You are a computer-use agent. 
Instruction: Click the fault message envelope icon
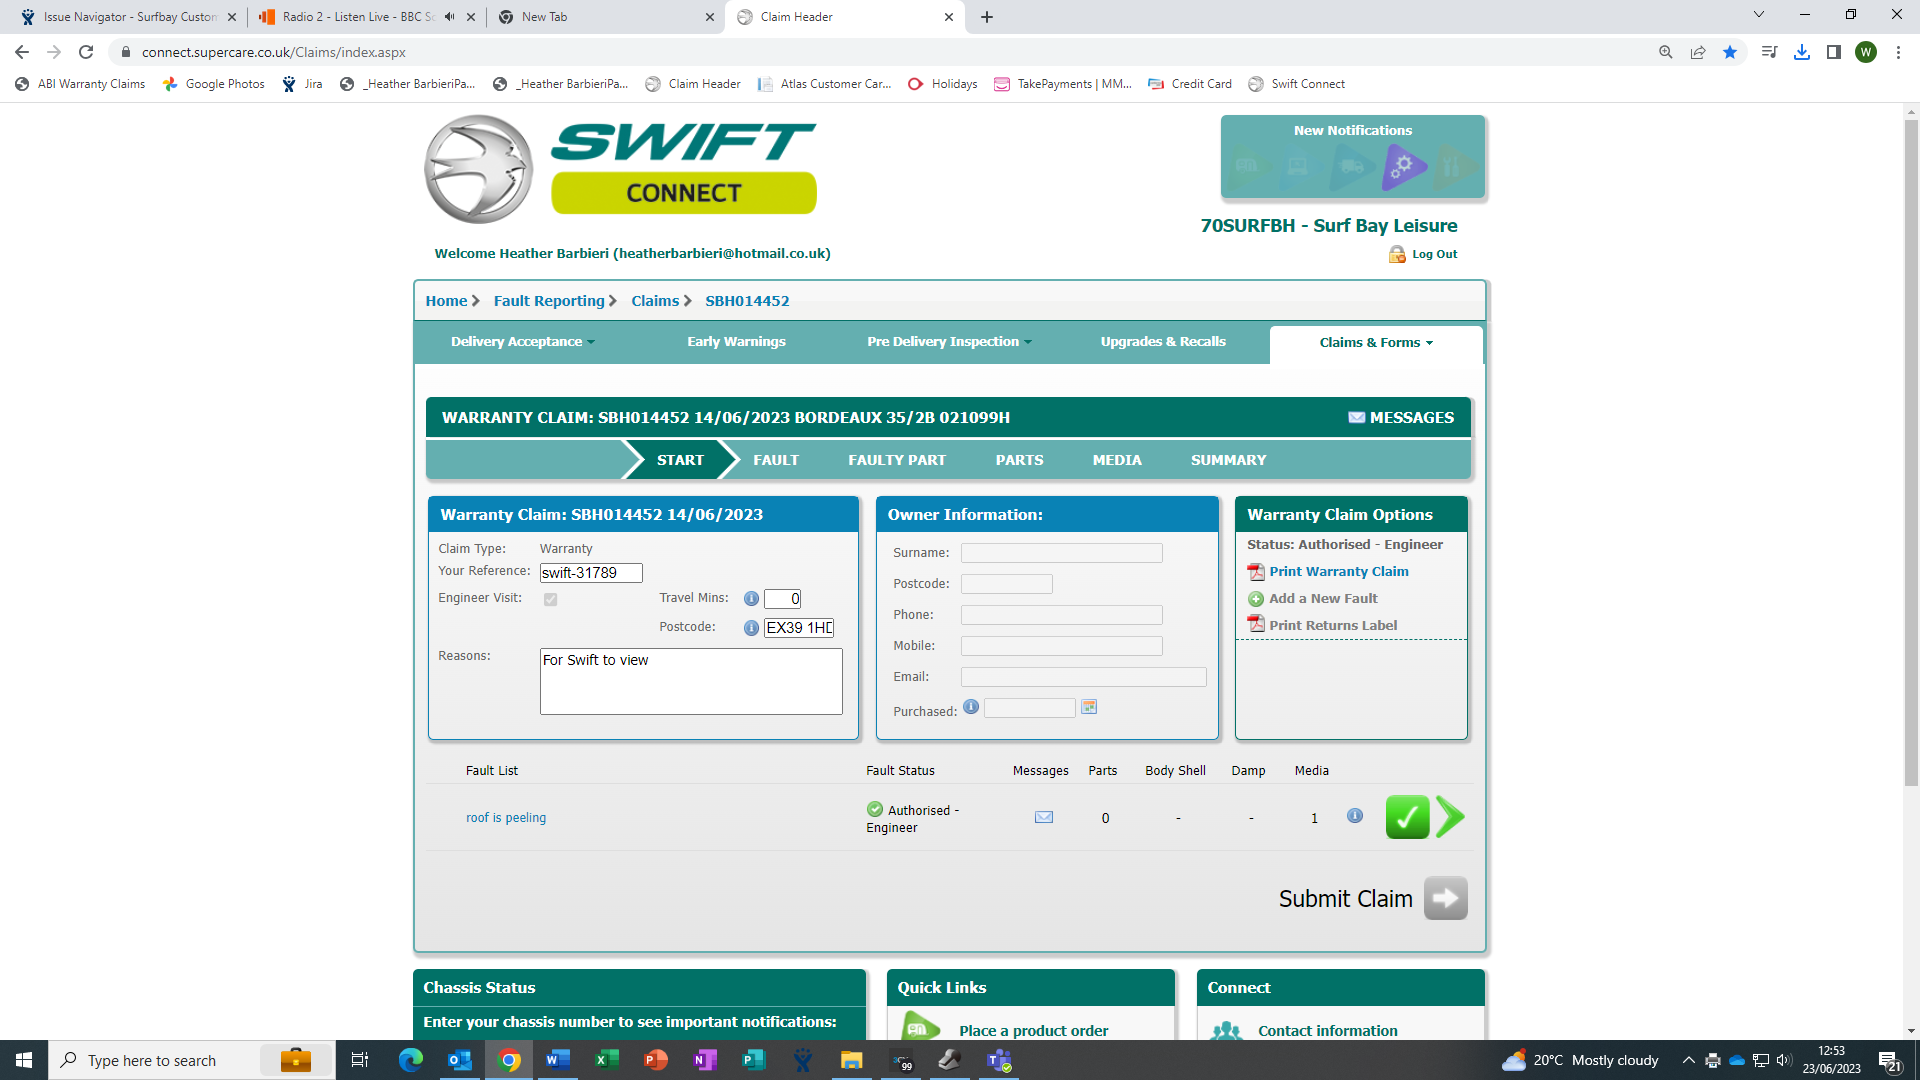tap(1043, 817)
